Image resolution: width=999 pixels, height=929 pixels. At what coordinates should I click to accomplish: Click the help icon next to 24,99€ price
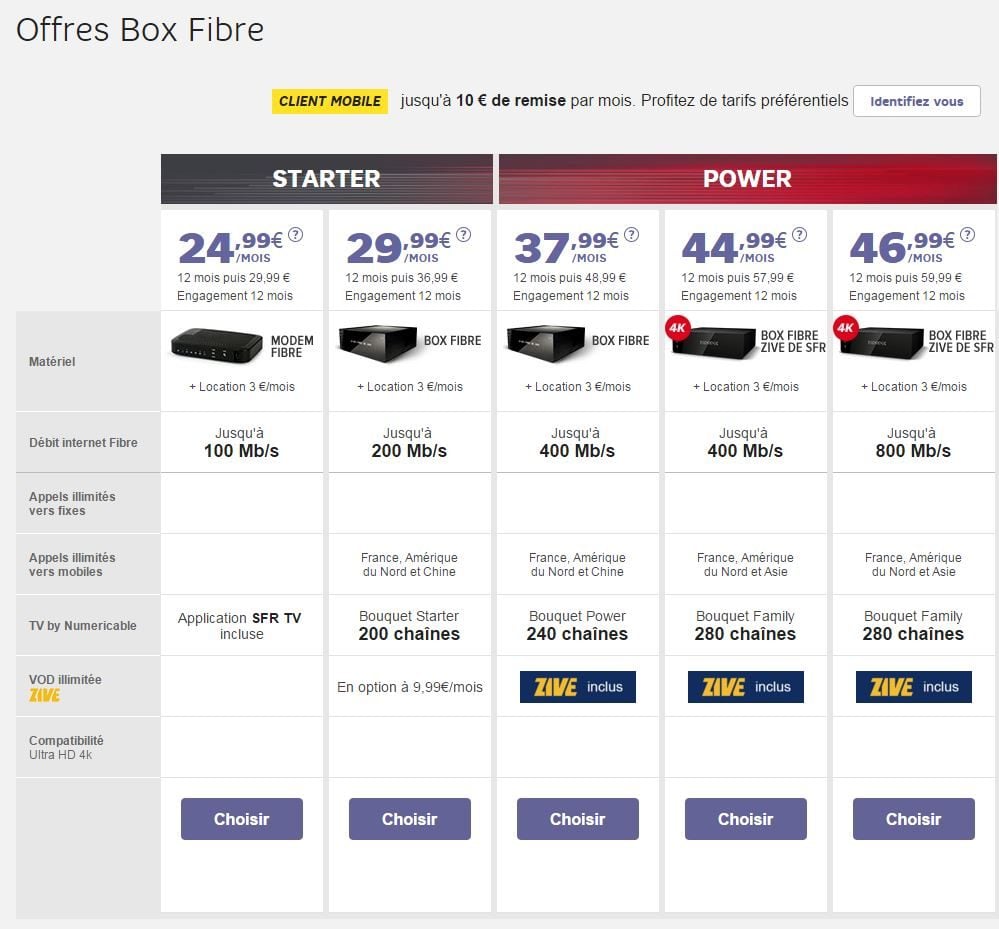295,235
